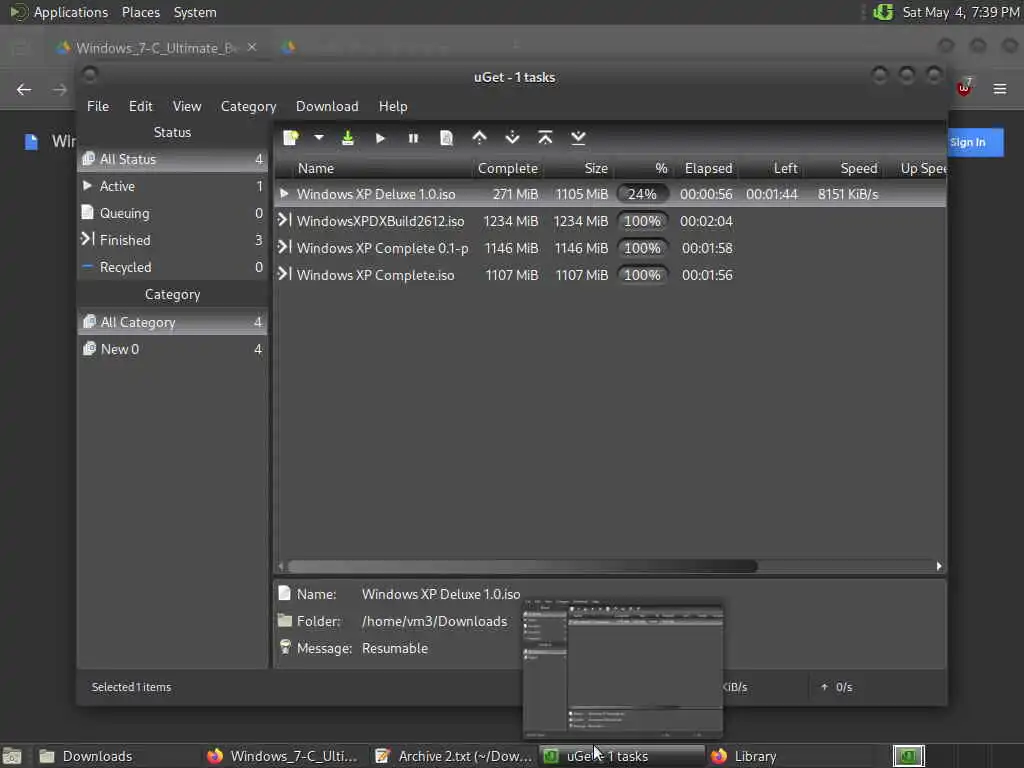Open the Download menu in uGet
Viewport: 1024px width, 768px height.
click(327, 106)
